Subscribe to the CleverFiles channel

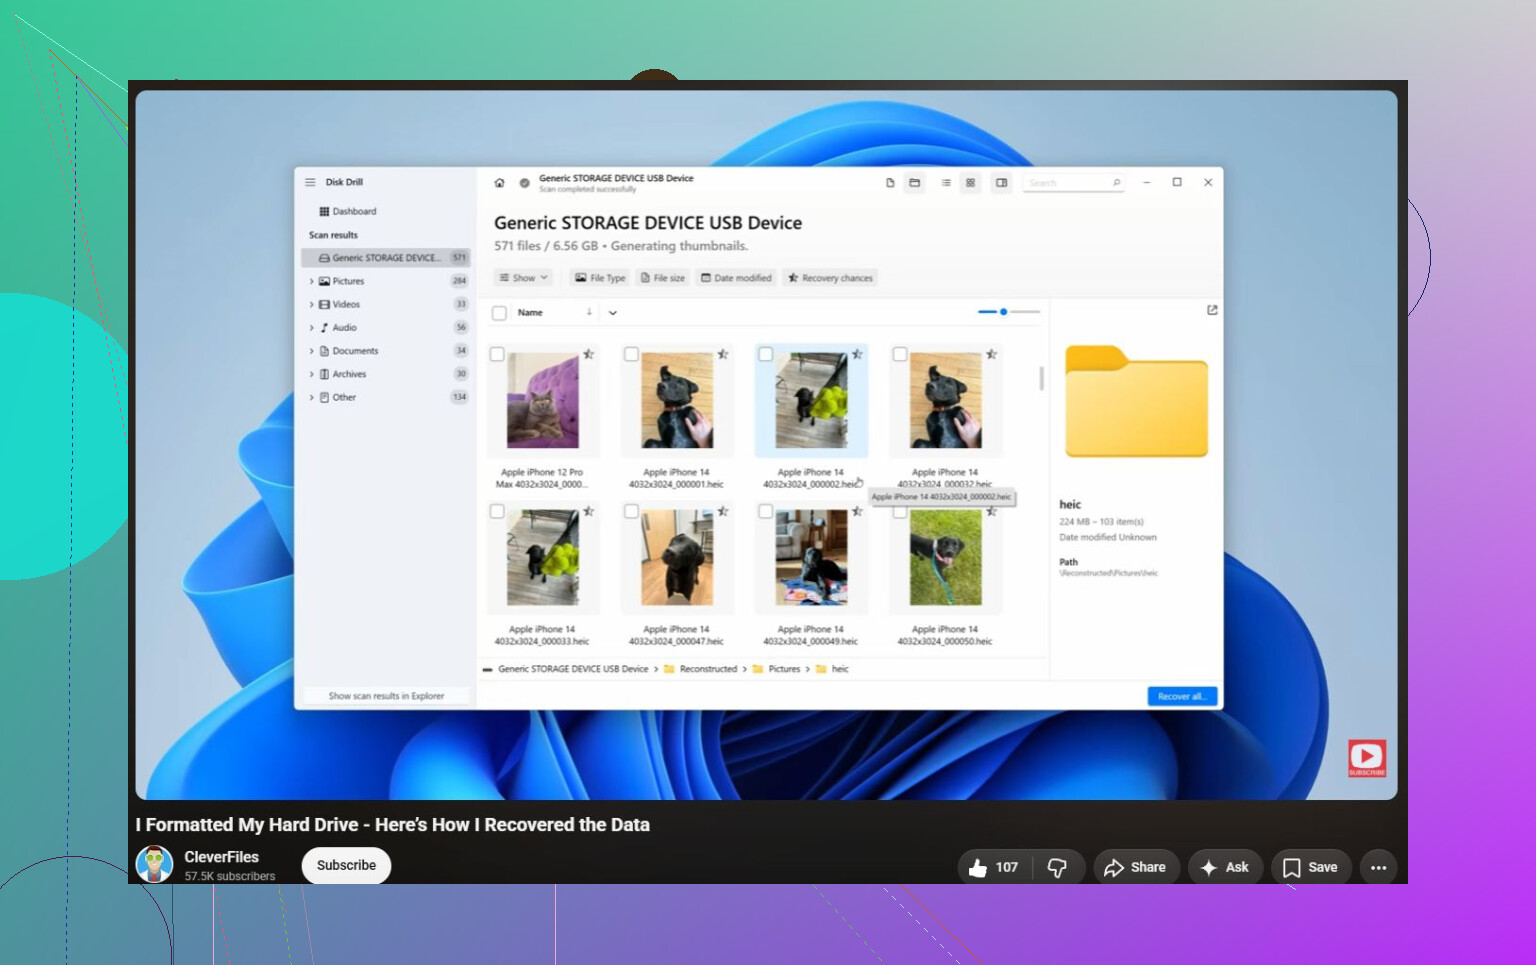point(346,865)
